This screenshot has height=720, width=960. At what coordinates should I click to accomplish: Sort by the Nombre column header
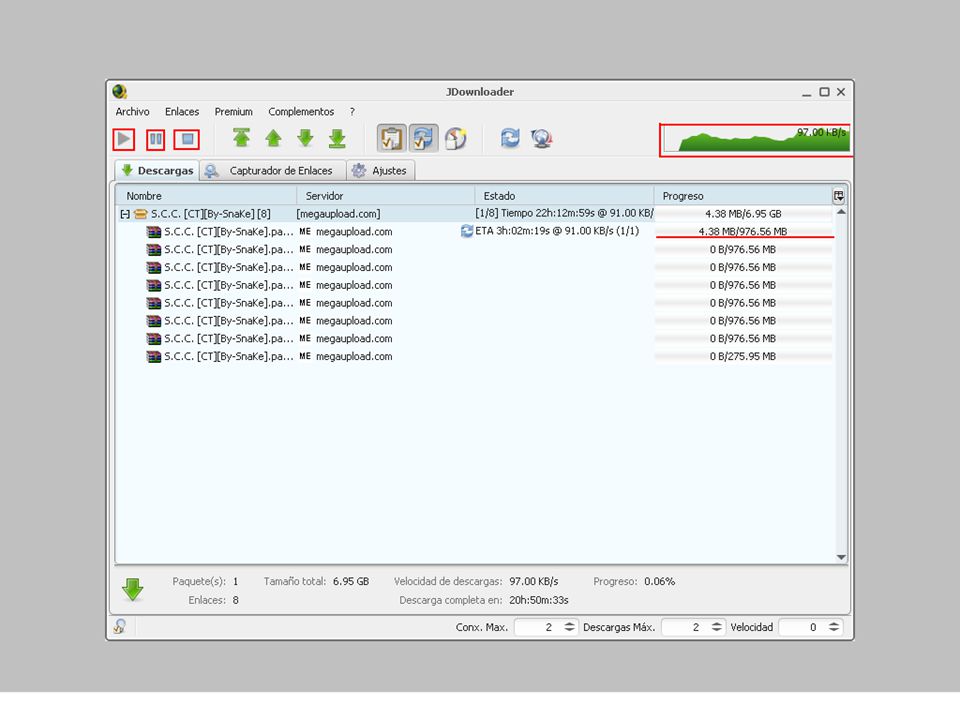coord(206,196)
